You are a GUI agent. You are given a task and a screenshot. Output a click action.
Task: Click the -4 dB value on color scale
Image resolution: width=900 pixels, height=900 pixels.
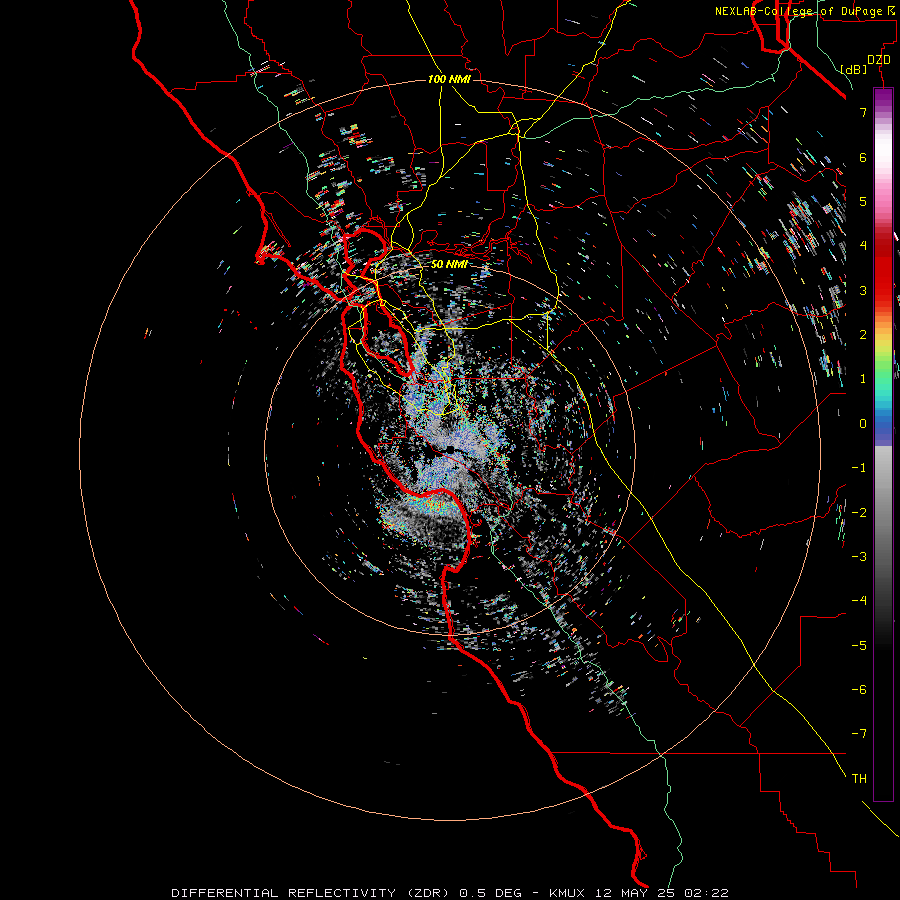[859, 601]
